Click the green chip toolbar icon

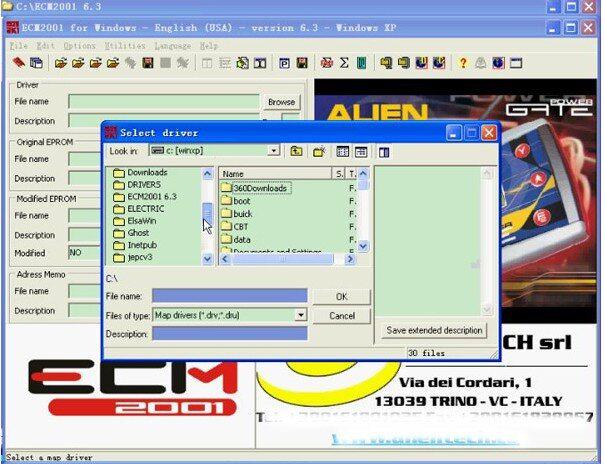tap(362, 63)
